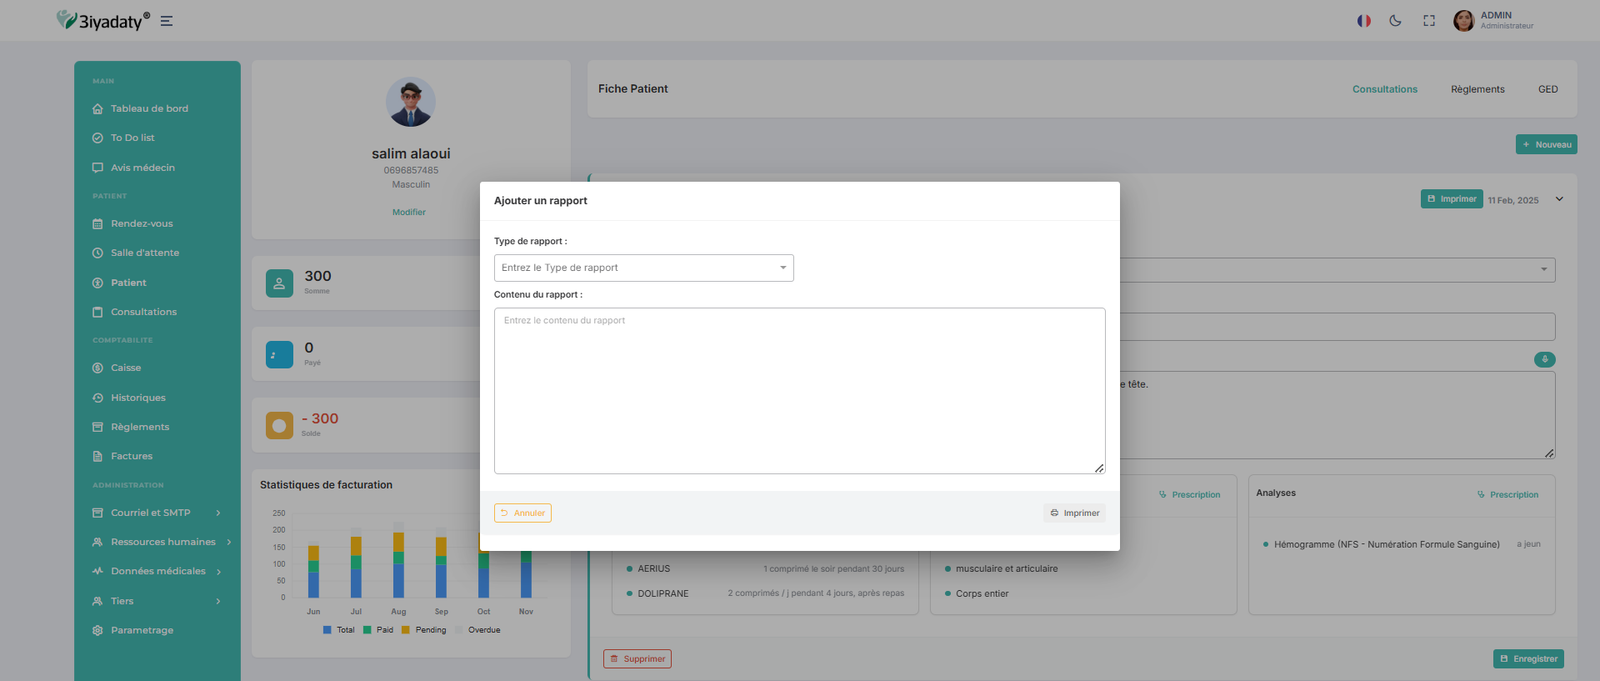Click the French flag language icon

[1363, 21]
